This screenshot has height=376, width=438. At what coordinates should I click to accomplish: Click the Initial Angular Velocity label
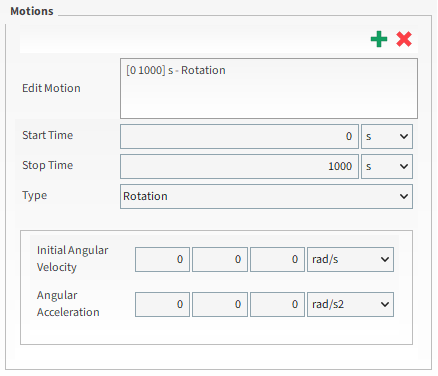tap(72, 259)
